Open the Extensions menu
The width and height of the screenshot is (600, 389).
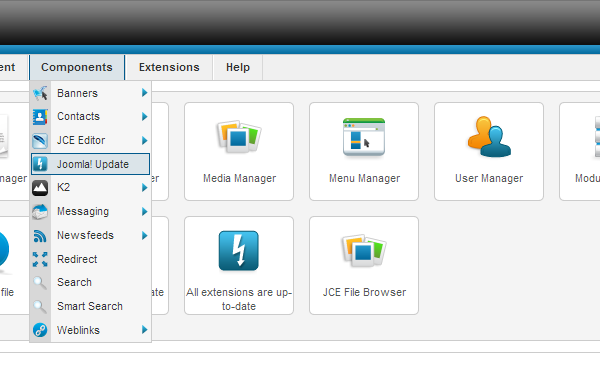[x=169, y=67]
